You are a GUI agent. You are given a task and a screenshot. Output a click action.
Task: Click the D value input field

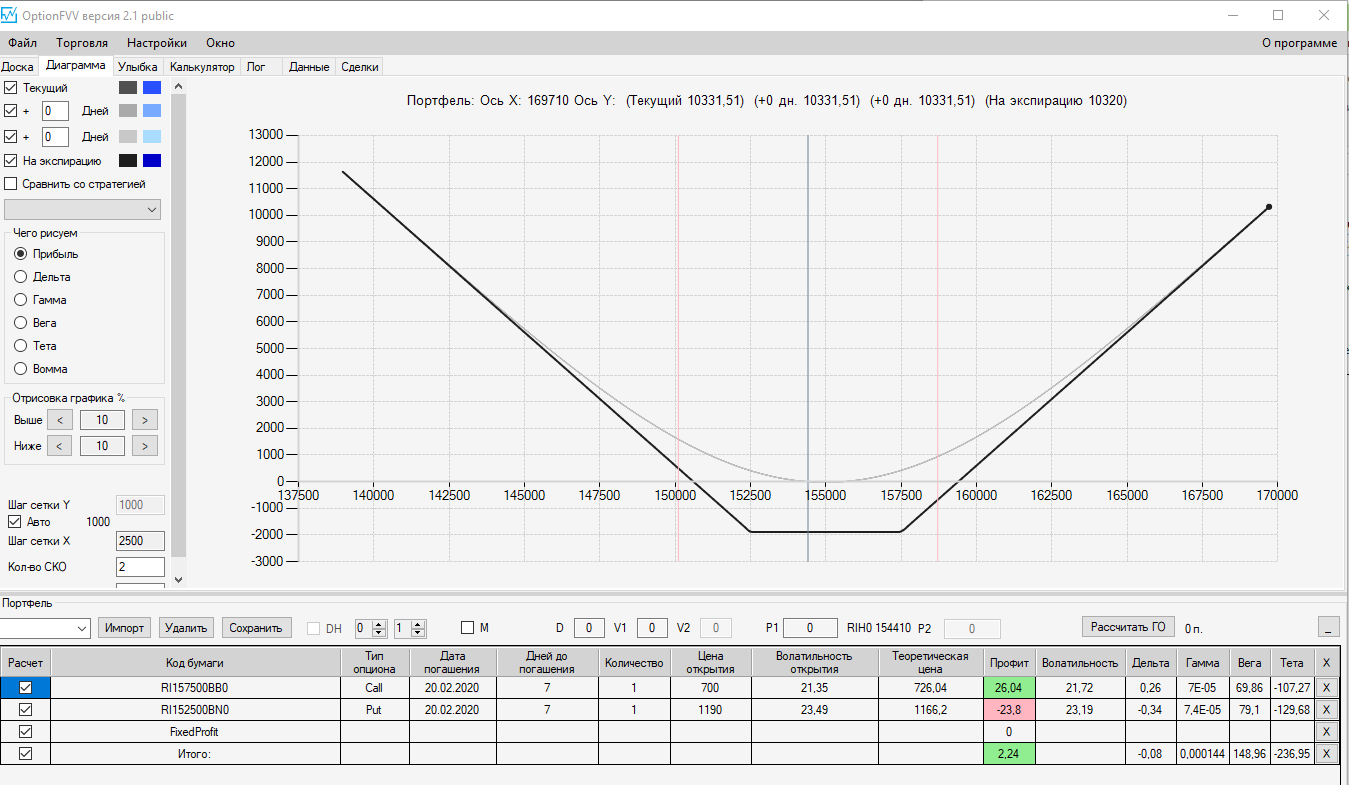pyautogui.click(x=589, y=628)
